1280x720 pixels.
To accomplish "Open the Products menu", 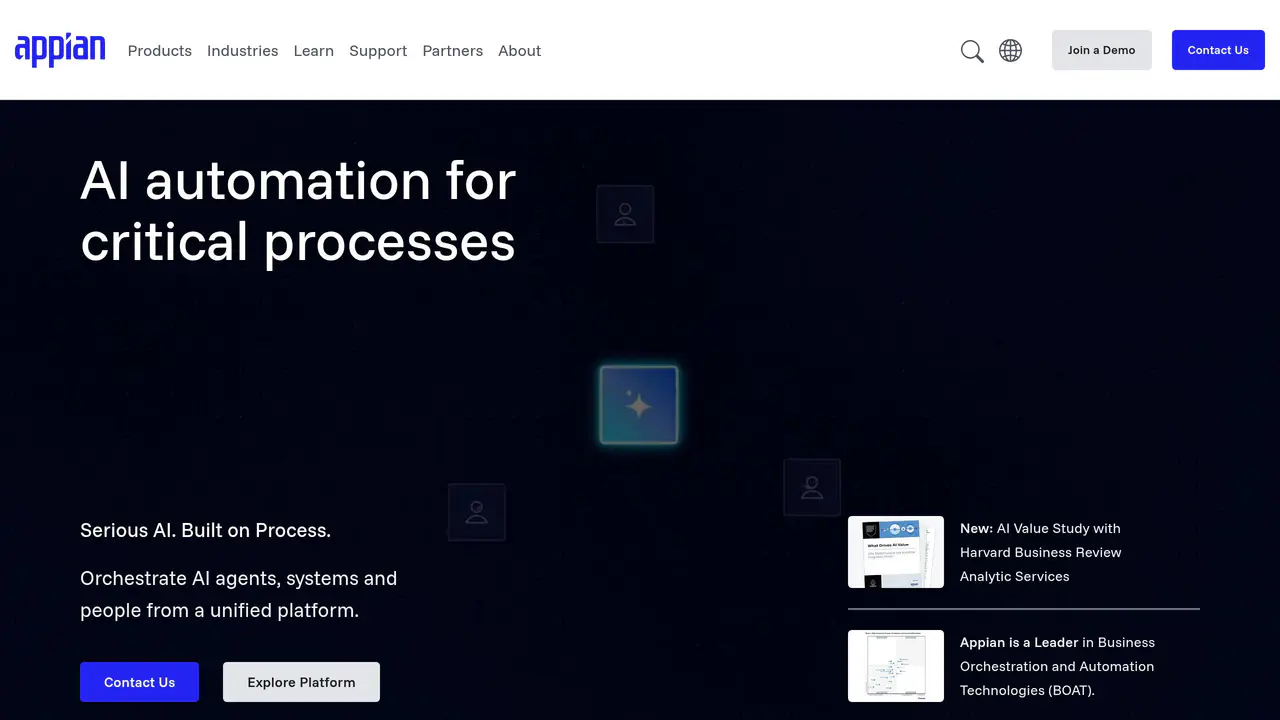I will (160, 51).
